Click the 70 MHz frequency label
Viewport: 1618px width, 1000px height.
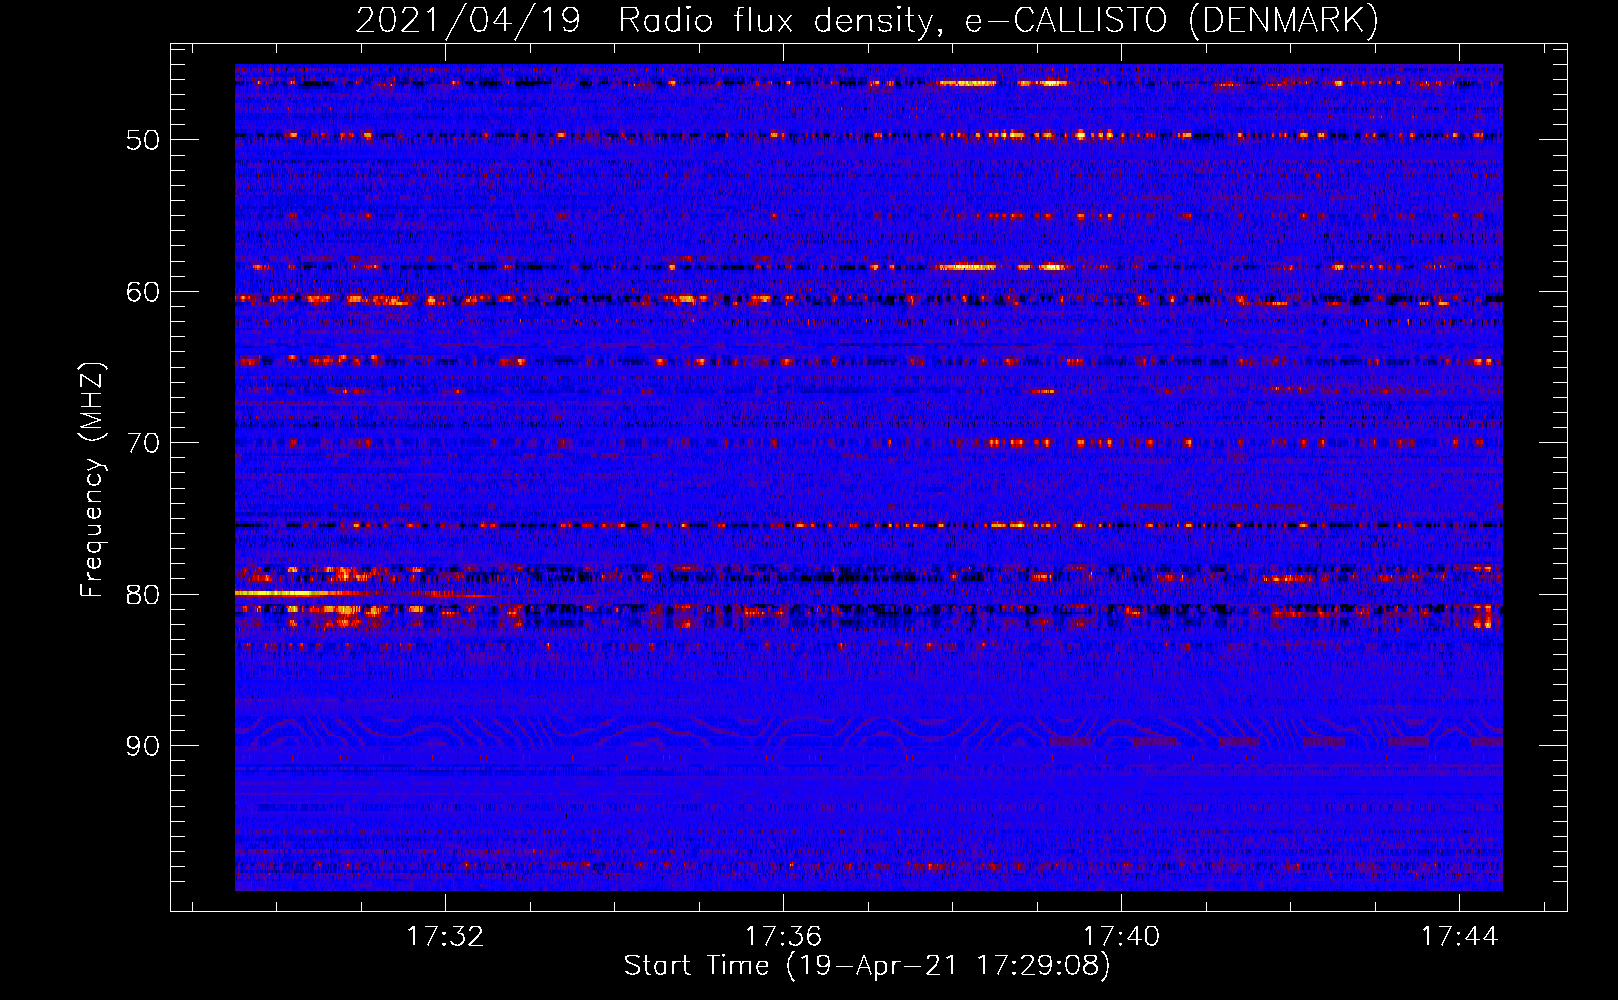point(143,443)
